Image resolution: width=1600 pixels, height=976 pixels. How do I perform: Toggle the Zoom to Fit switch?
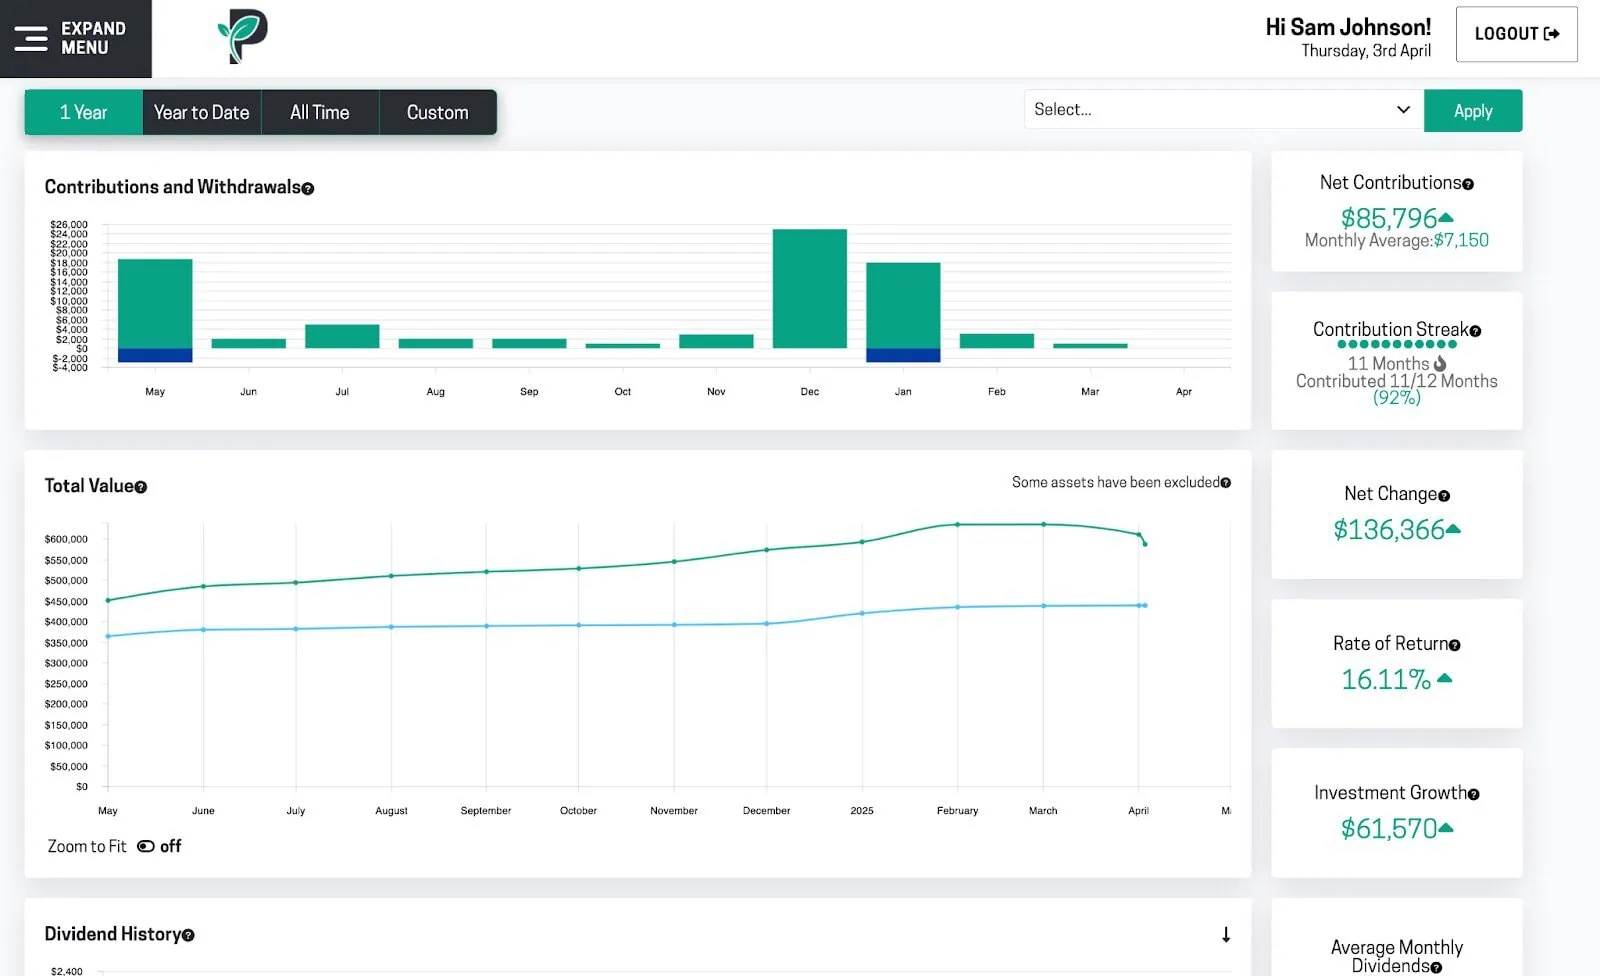pyautogui.click(x=146, y=846)
